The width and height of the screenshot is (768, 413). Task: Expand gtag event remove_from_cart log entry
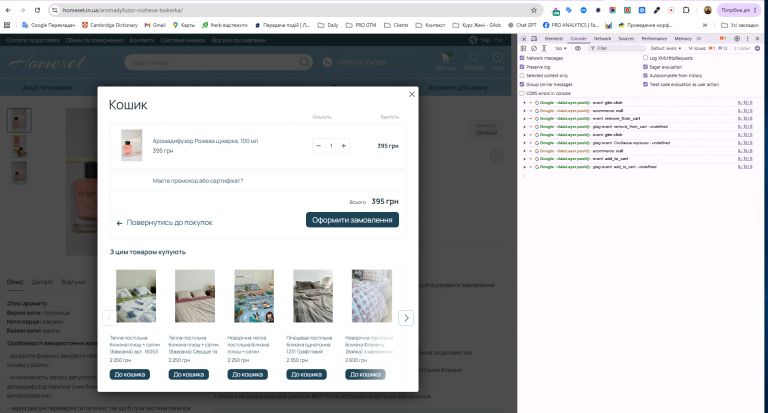click(525, 126)
